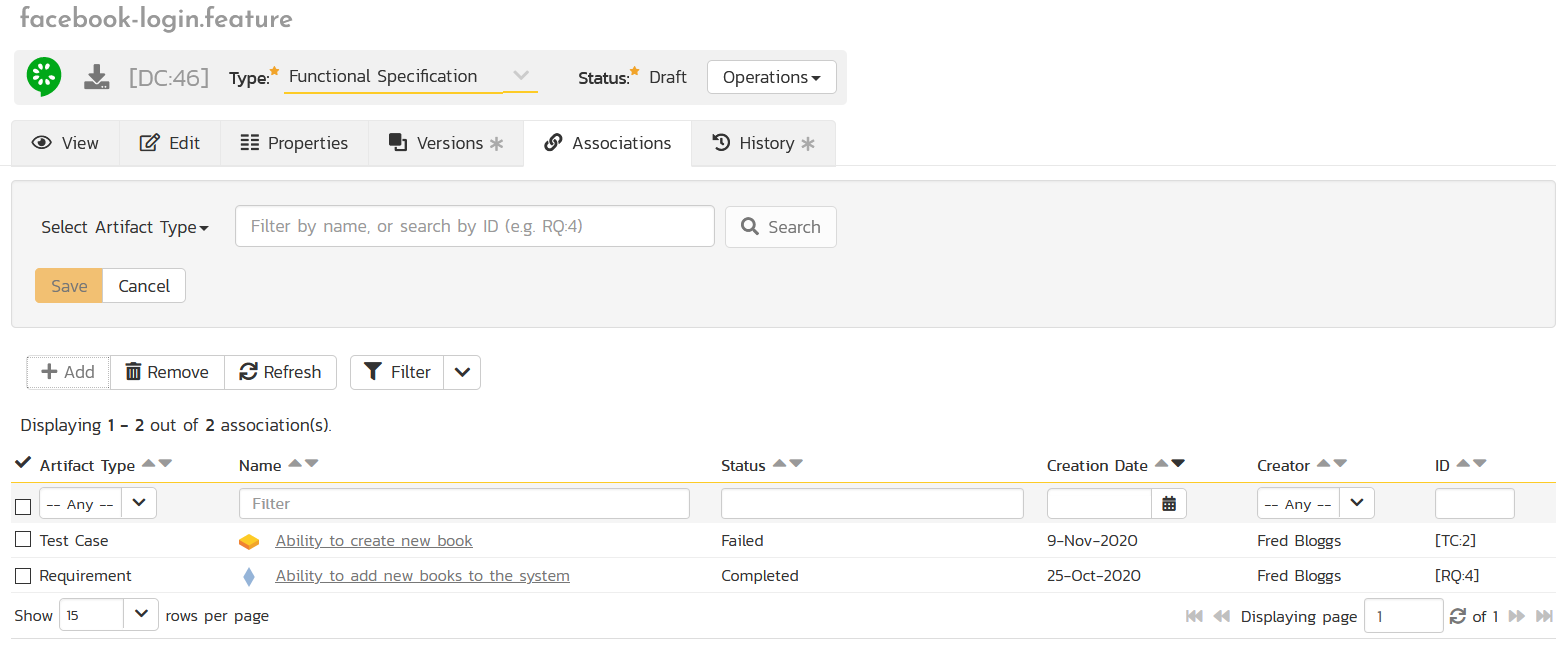Click the download document icon
The width and height of the screenshot is (1562, 645).
tap(97, 77)
